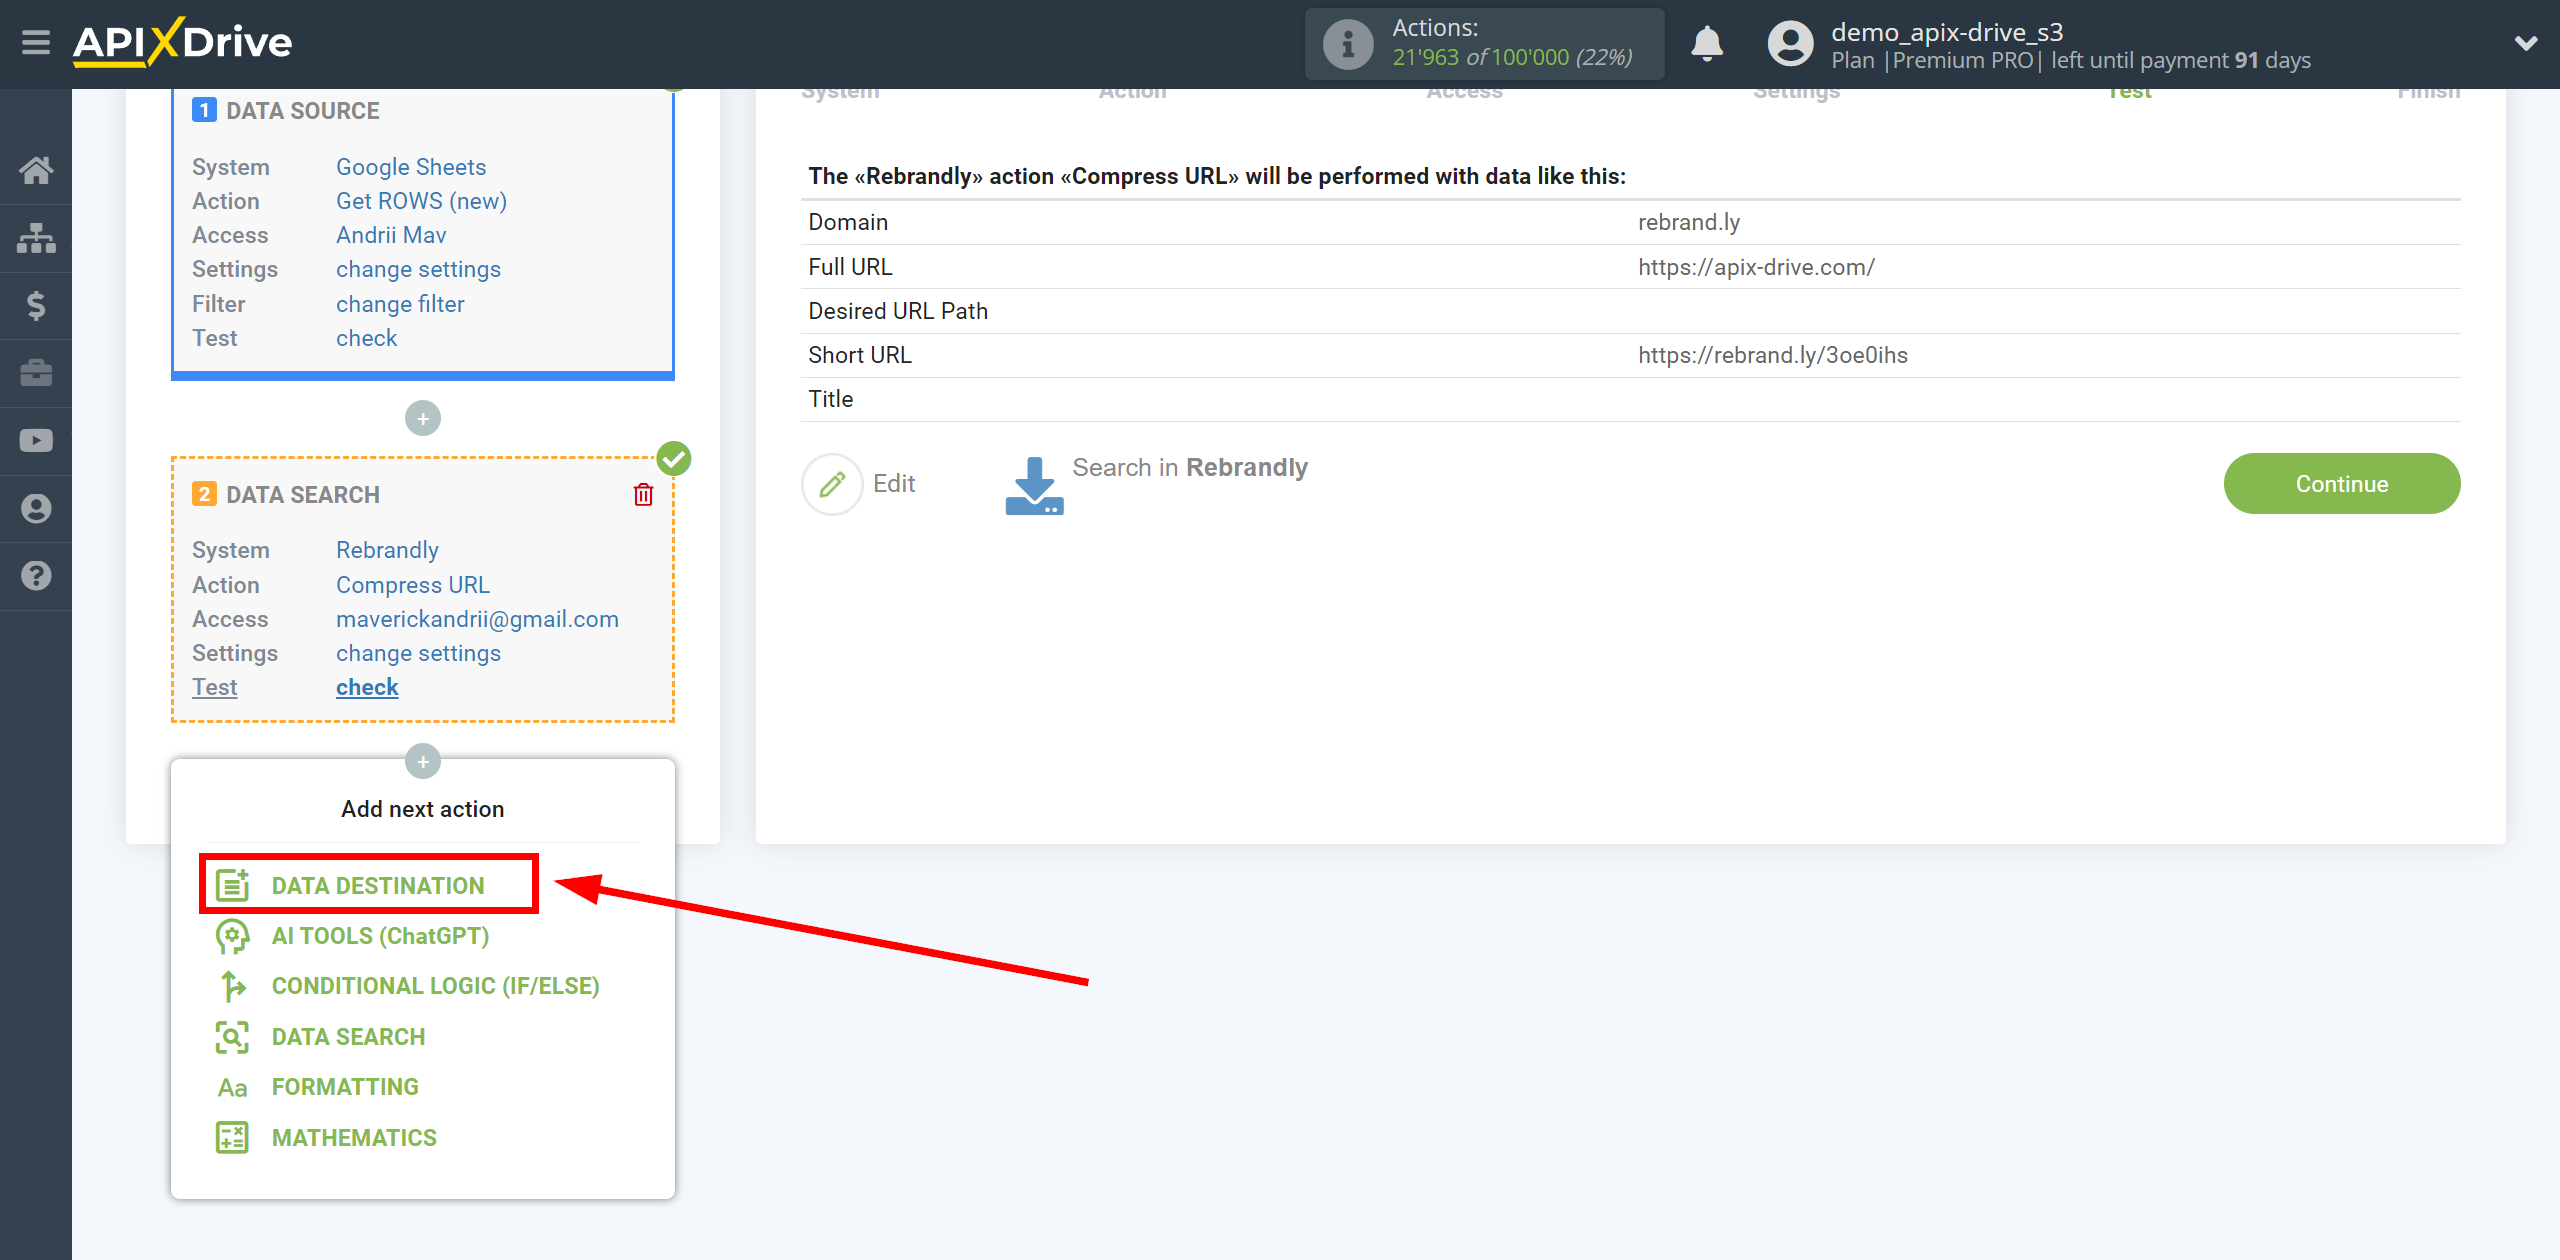Click the Edit pencil icon
Image resolution: width=2560 pixels, height=1260 pixels.
coord(833,483)
